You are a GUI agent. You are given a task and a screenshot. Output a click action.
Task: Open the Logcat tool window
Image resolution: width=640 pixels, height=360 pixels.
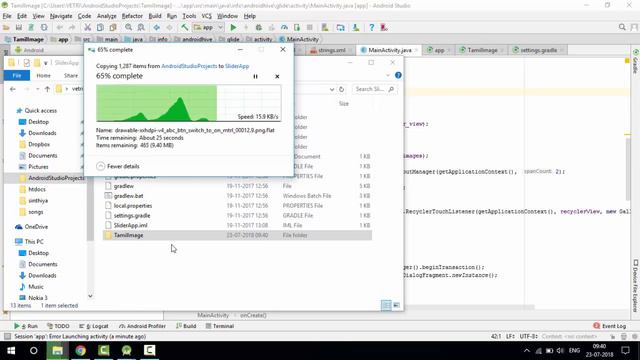coord(94,326)
